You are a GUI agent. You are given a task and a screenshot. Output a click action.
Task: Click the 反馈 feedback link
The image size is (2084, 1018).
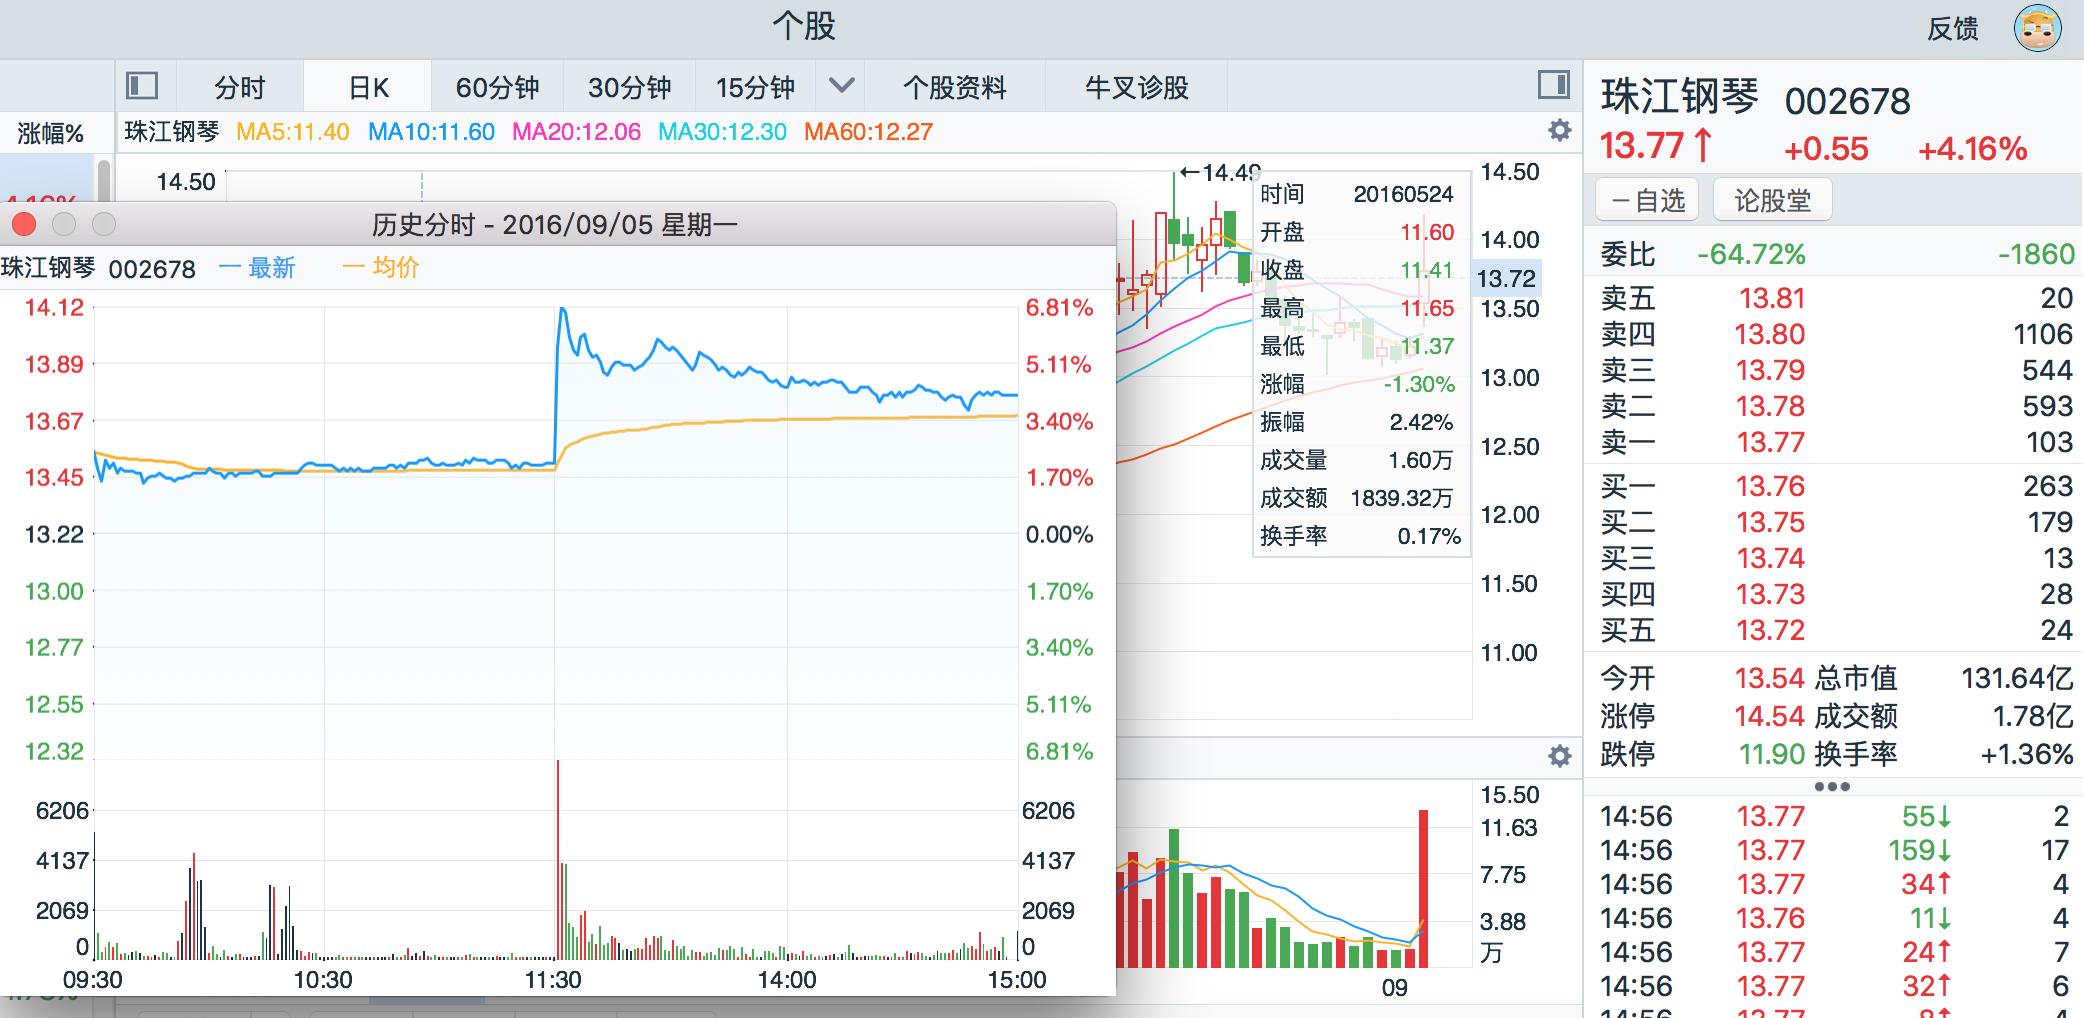click(1957, 28)
